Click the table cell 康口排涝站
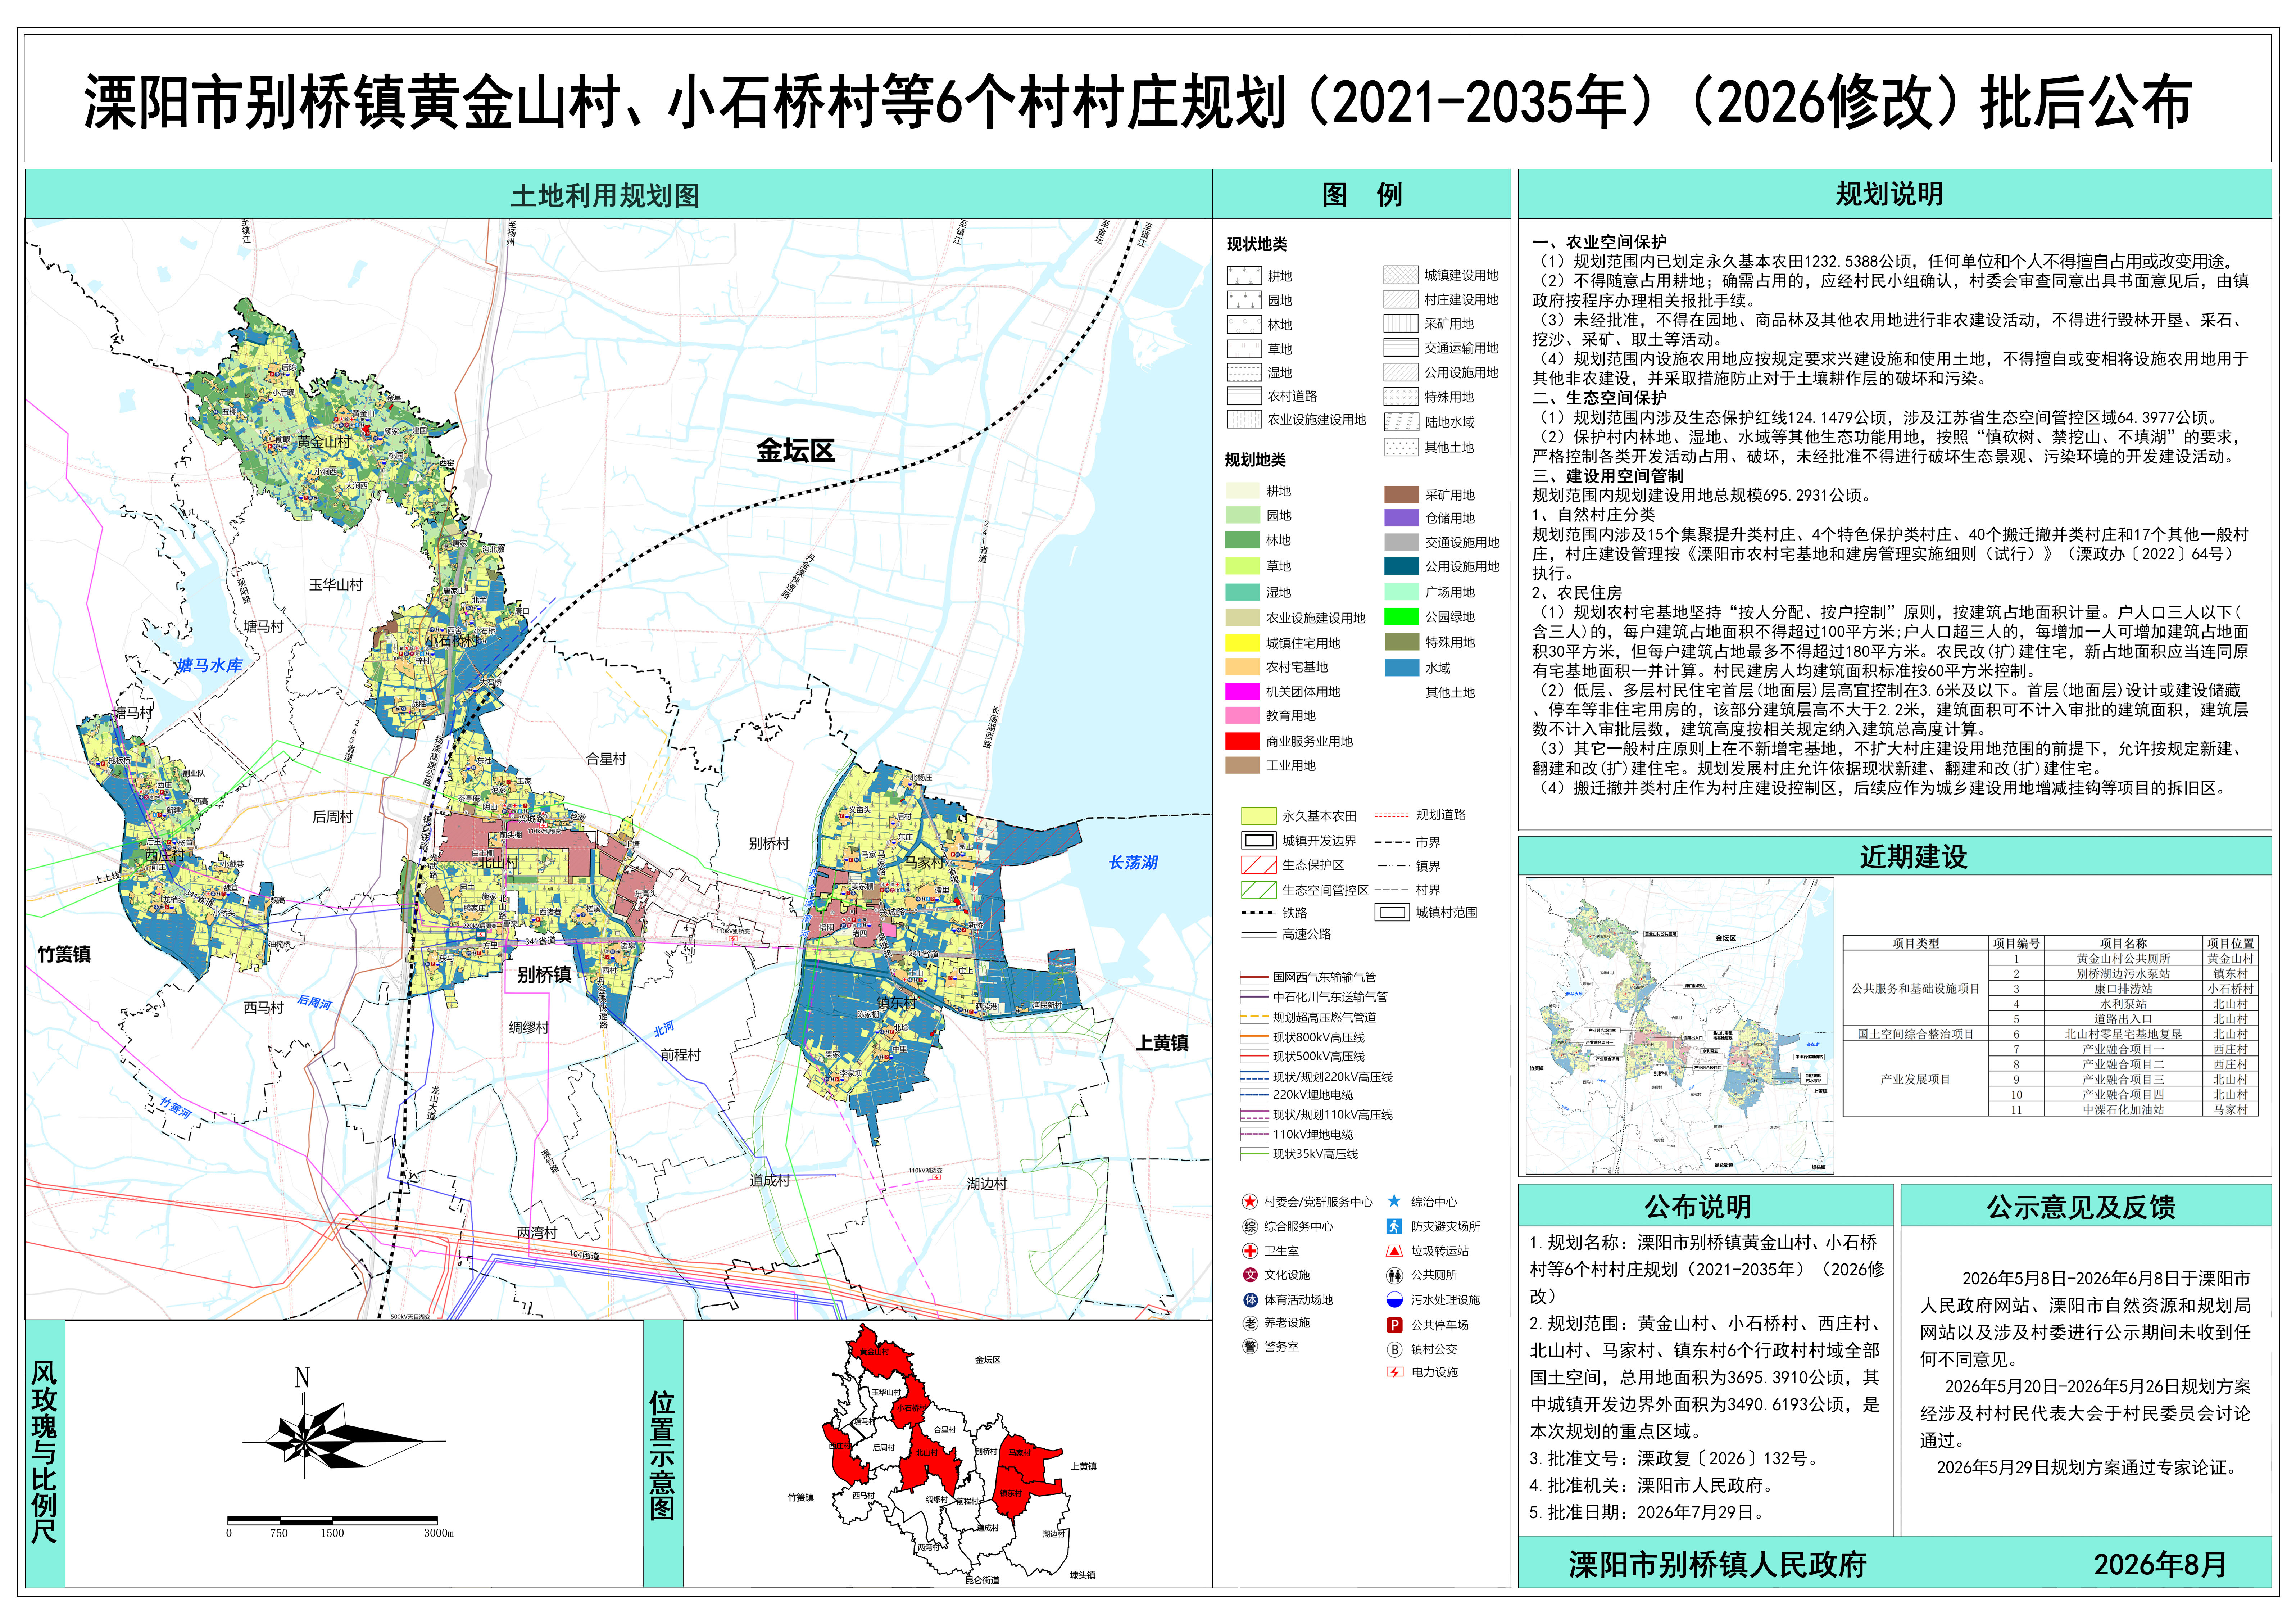 point(2123,989)
